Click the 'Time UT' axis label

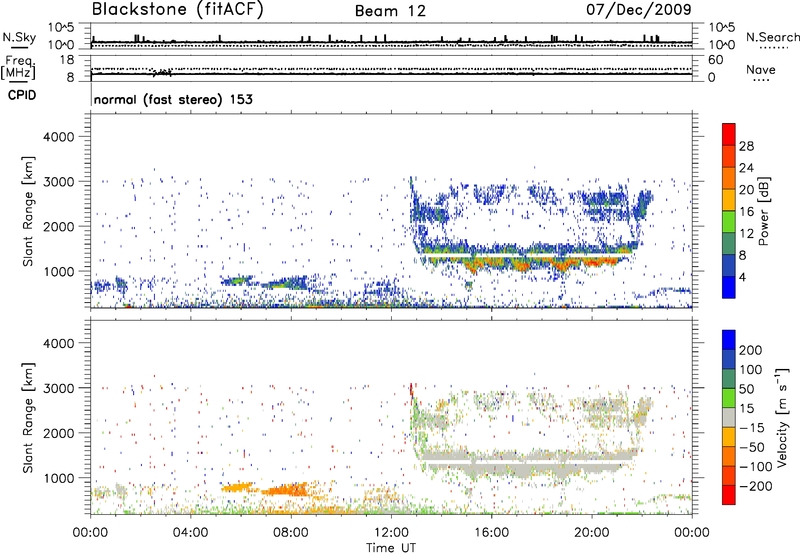(x=391, y=548)
